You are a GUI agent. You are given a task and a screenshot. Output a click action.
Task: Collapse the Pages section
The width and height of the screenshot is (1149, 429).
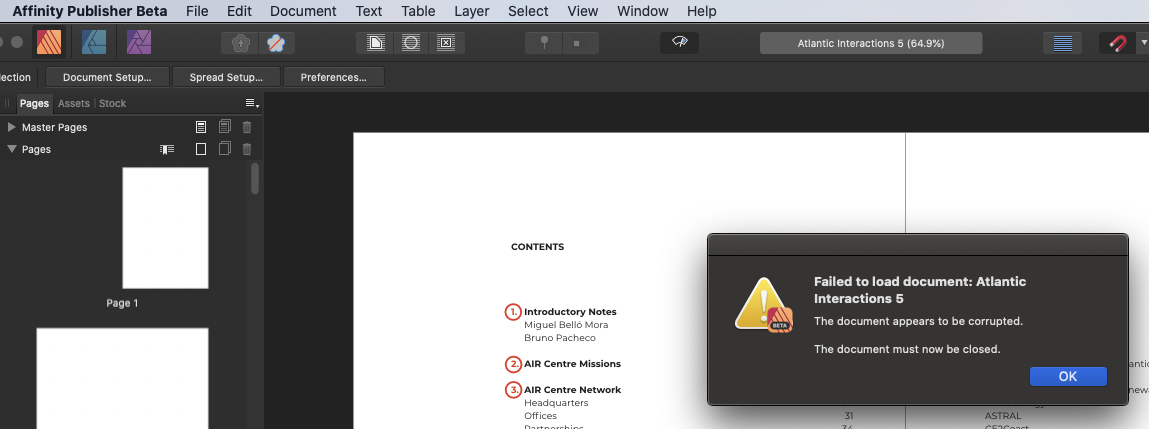[x=12, y=149]
